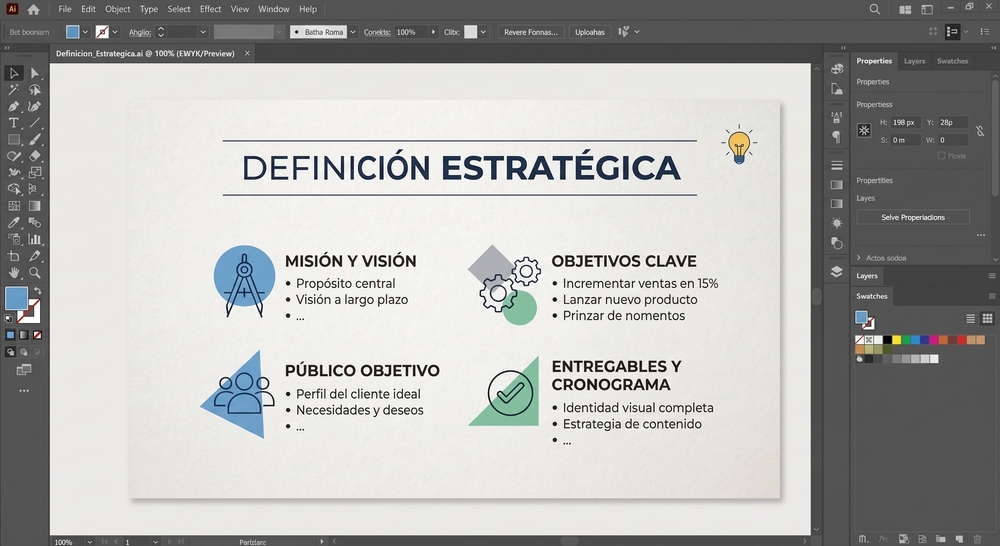Open the File menu
The height and width of the screenshot is (546, 1000).
tap(65, 9)
